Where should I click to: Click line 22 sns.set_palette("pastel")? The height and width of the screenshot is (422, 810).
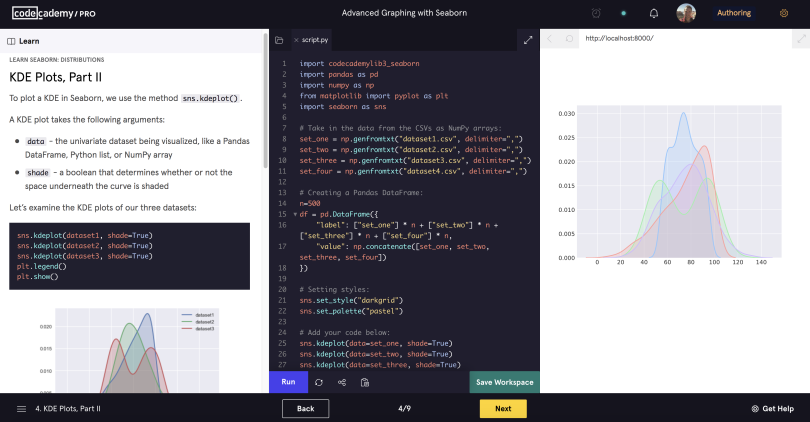point(351,311)
